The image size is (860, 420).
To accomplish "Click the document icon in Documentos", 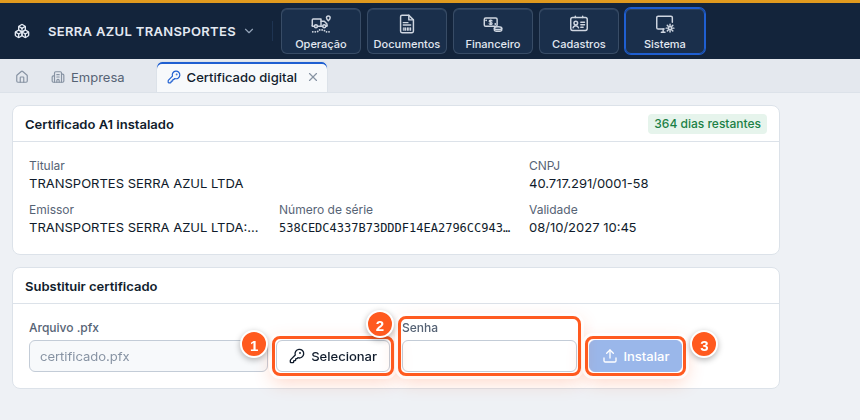I will (407, 24).
